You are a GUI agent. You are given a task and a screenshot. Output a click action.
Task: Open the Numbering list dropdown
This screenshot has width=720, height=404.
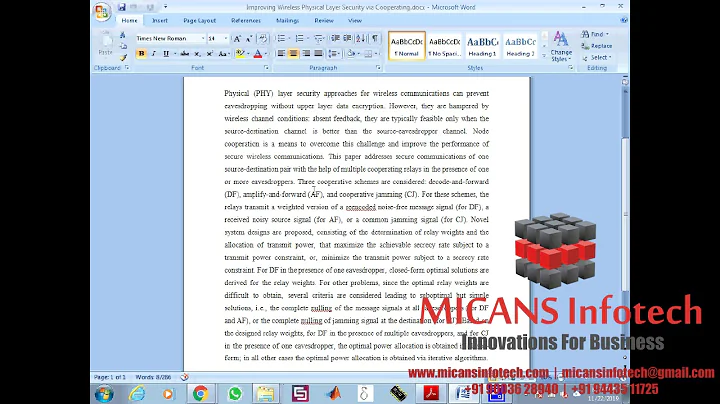[308, 39]
